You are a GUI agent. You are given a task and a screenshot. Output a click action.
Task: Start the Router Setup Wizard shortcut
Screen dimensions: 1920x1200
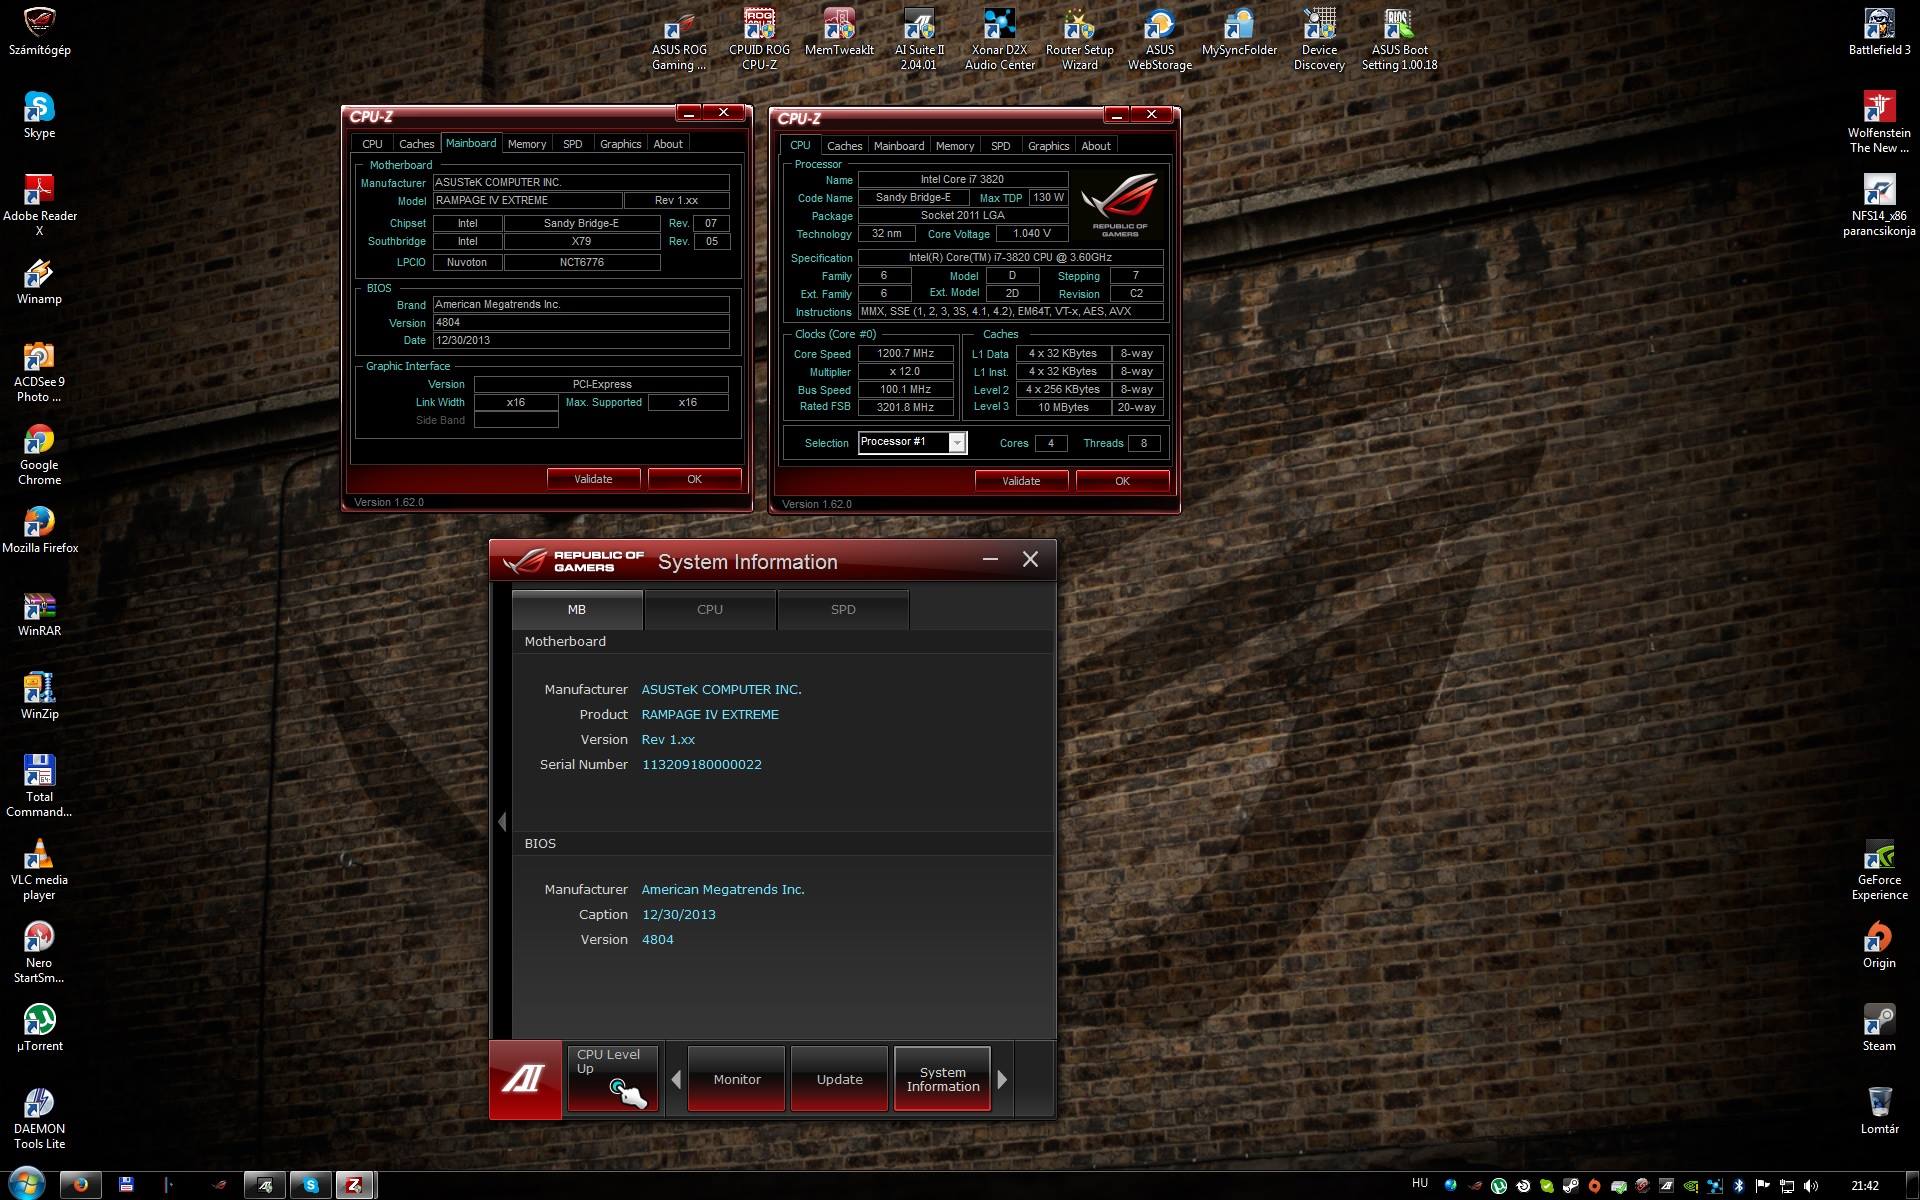coord(1079,40)
